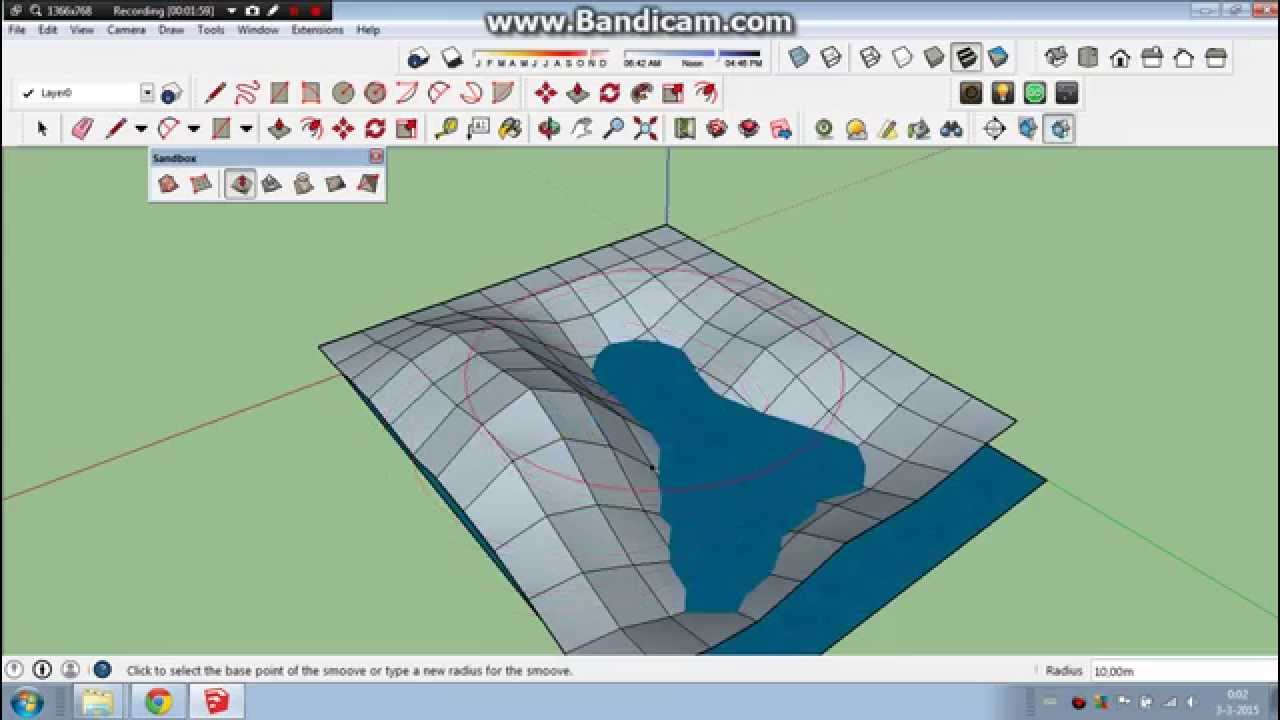Open the File menu
1280x720 pixels.
(x=17, y=30)
